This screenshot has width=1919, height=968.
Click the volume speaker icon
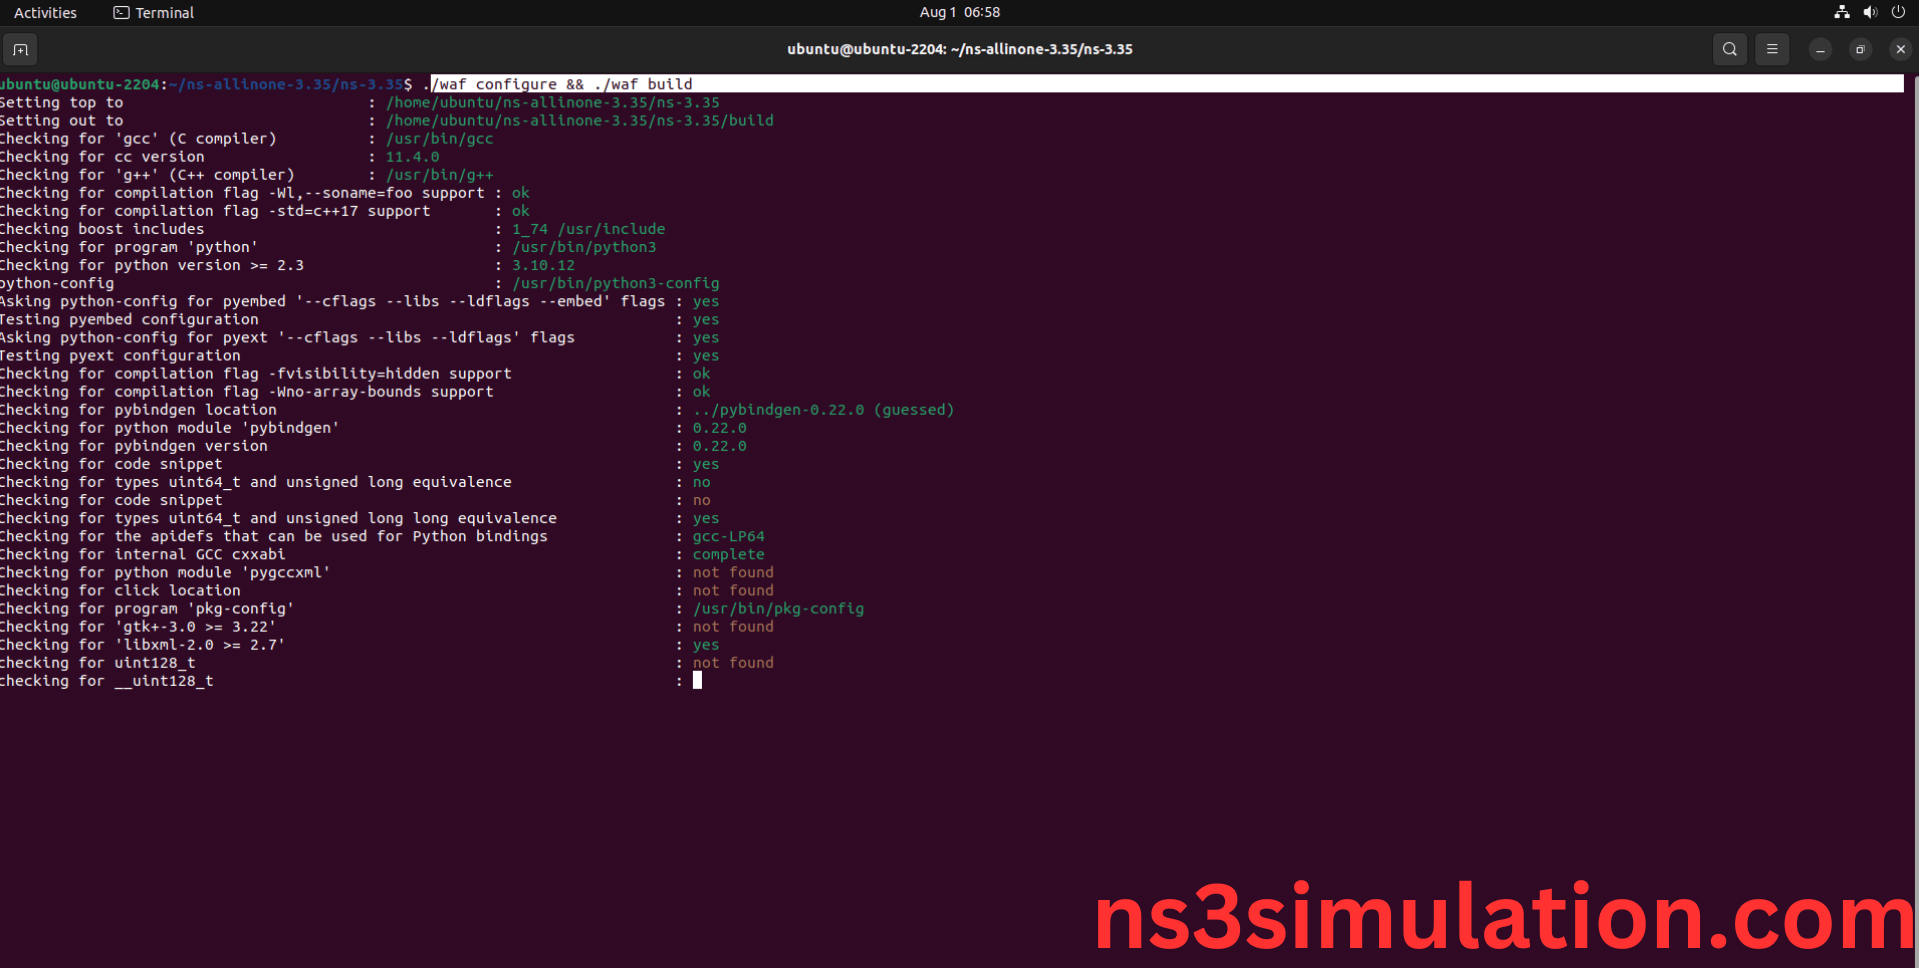1870,13
